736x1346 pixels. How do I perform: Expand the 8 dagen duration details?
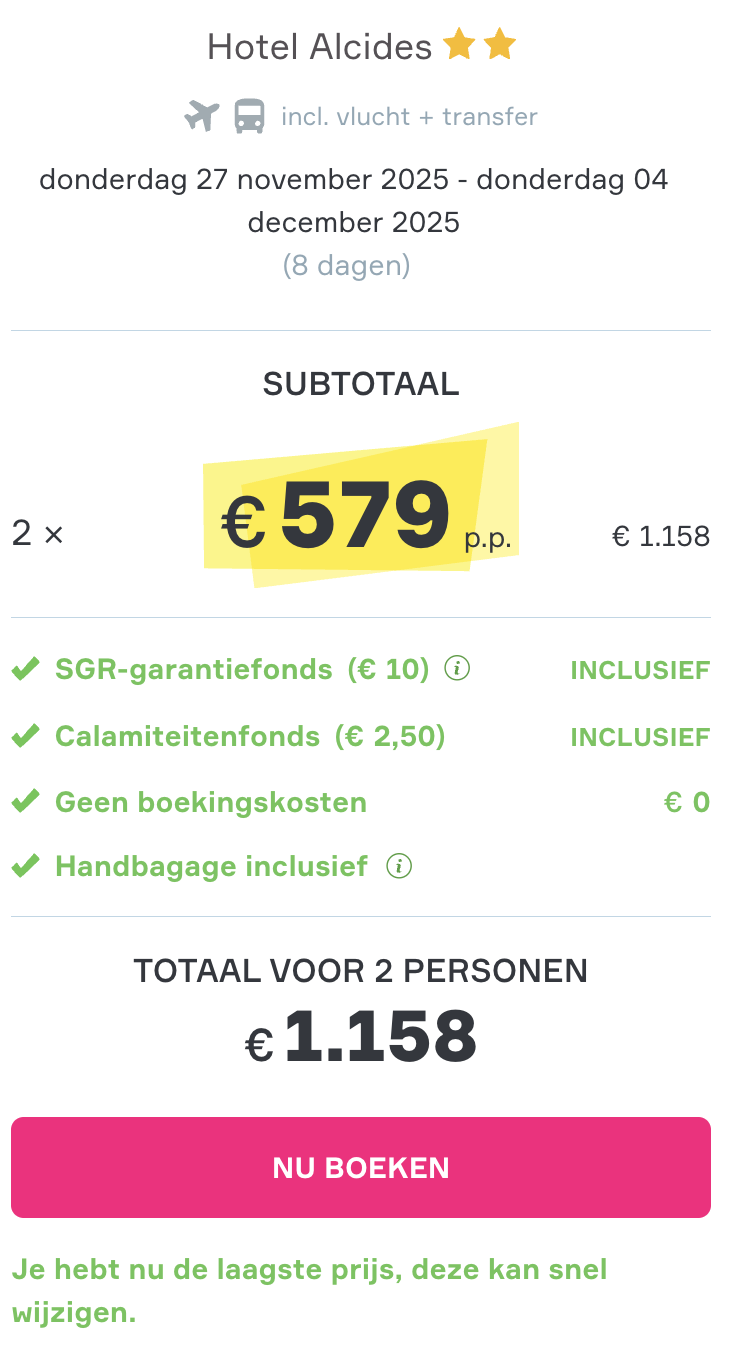(x=347, y=265)
